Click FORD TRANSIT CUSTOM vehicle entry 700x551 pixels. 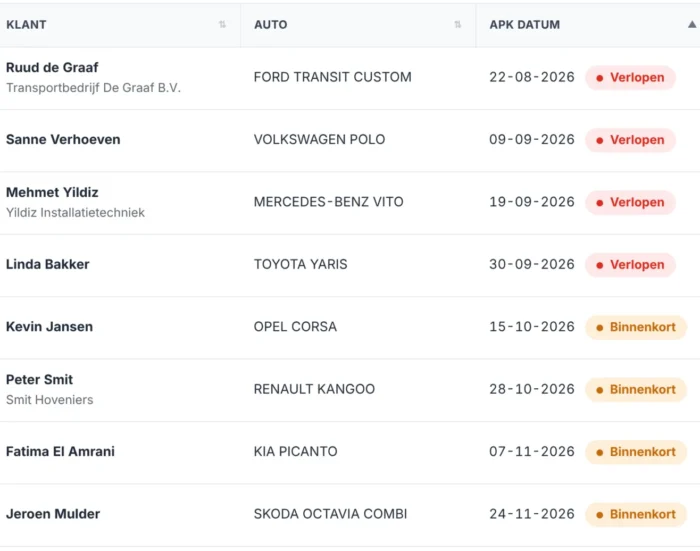(333, 77)
